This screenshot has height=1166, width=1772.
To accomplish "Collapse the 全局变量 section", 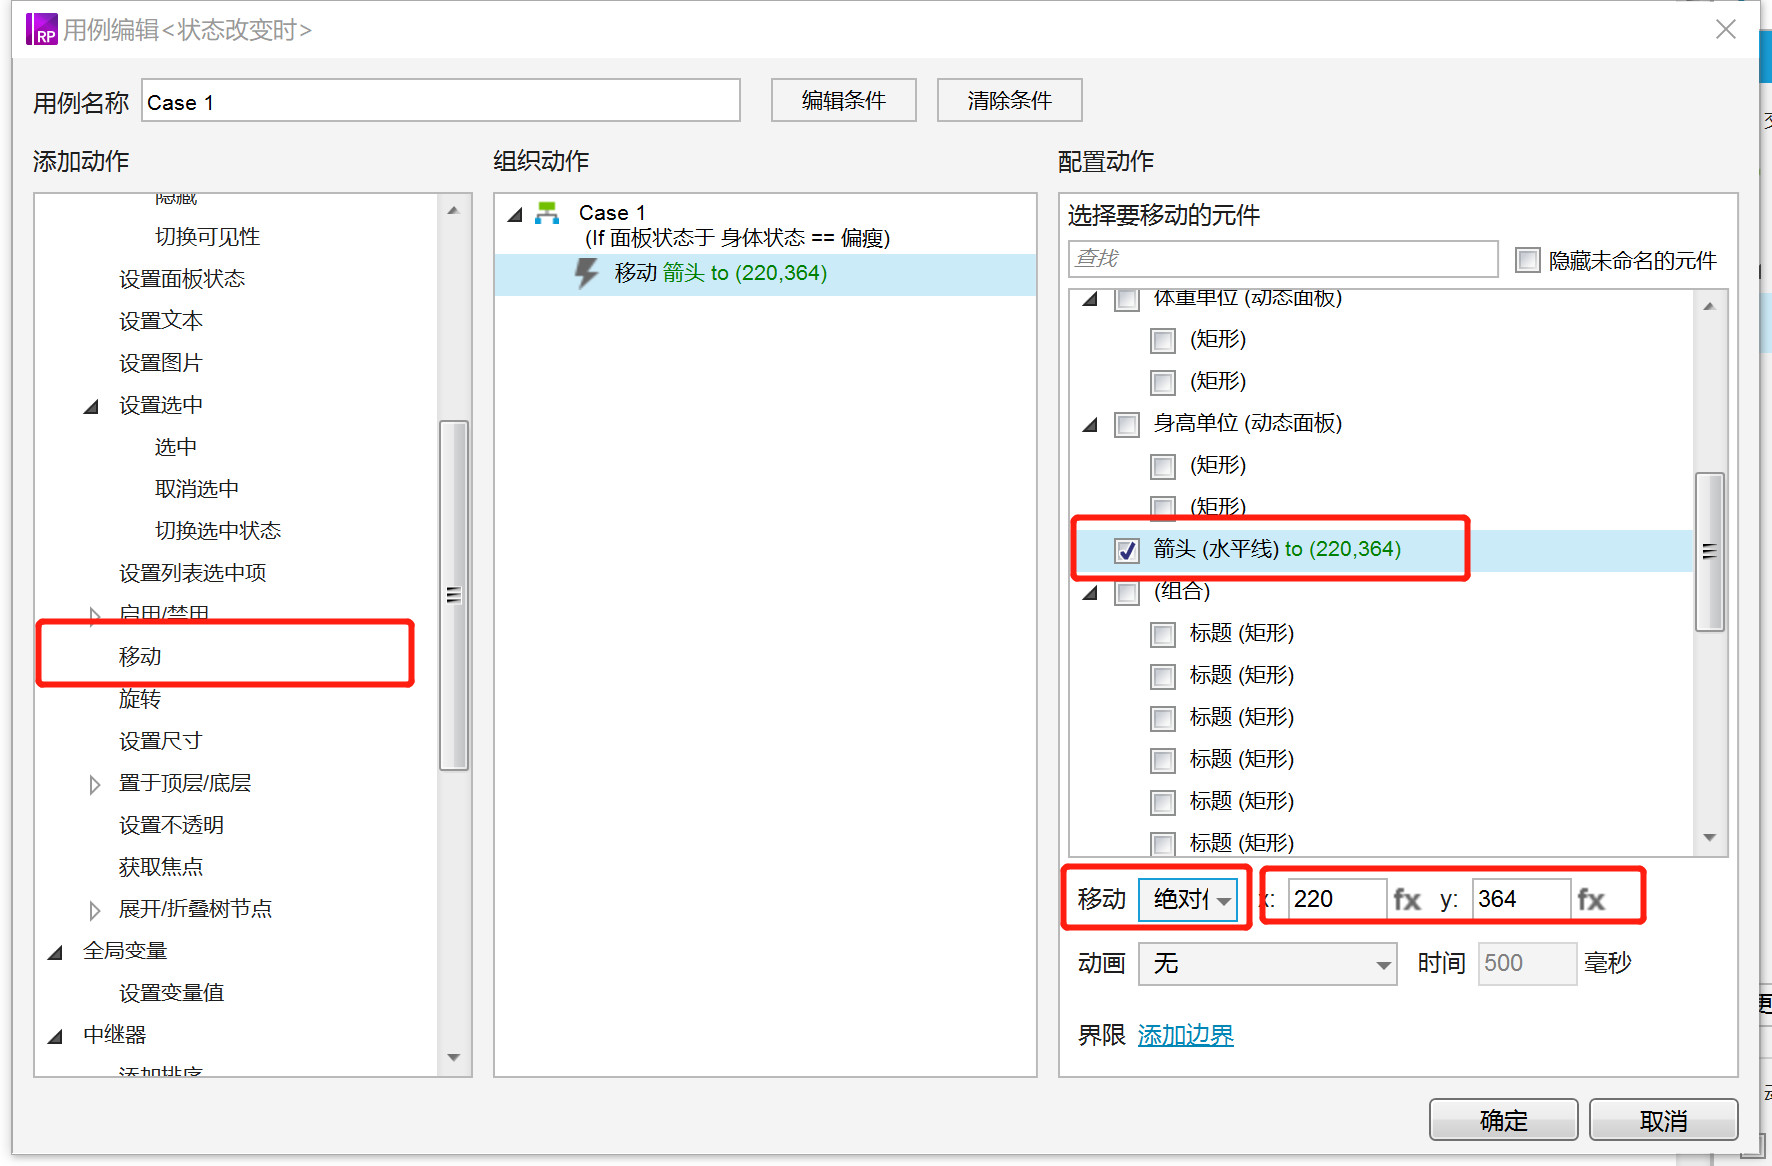I will (x=55, y=952).
